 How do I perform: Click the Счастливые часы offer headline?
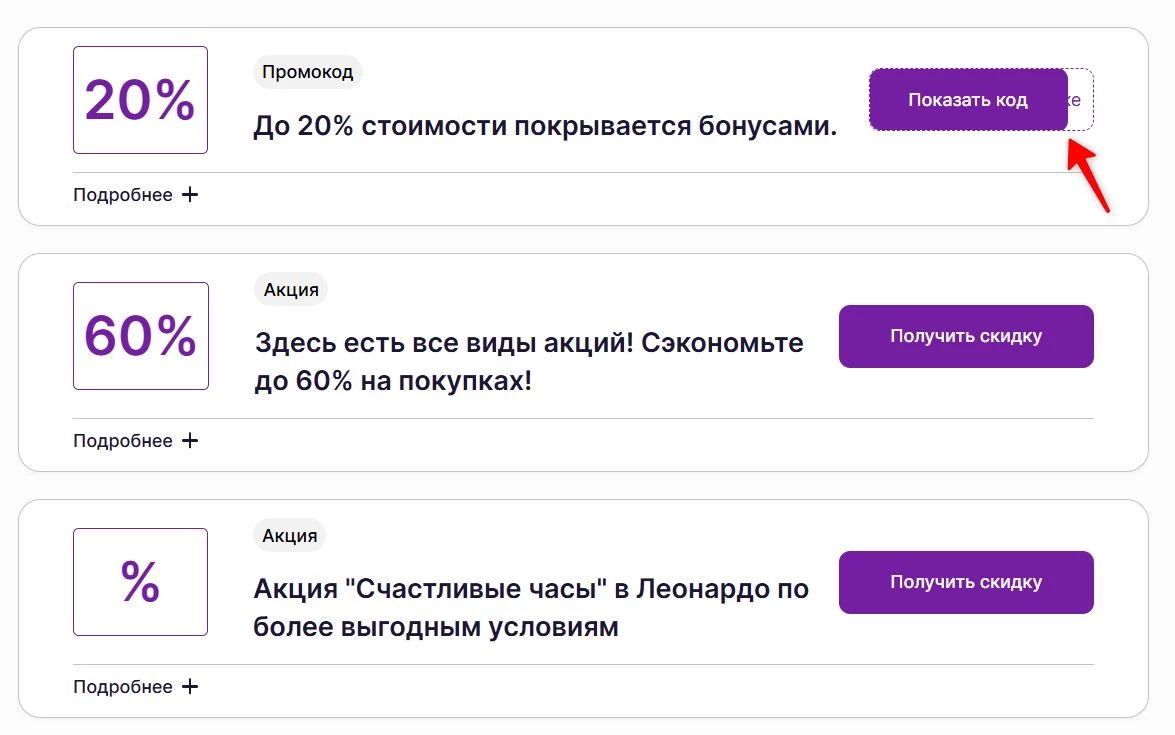point(530,607)
